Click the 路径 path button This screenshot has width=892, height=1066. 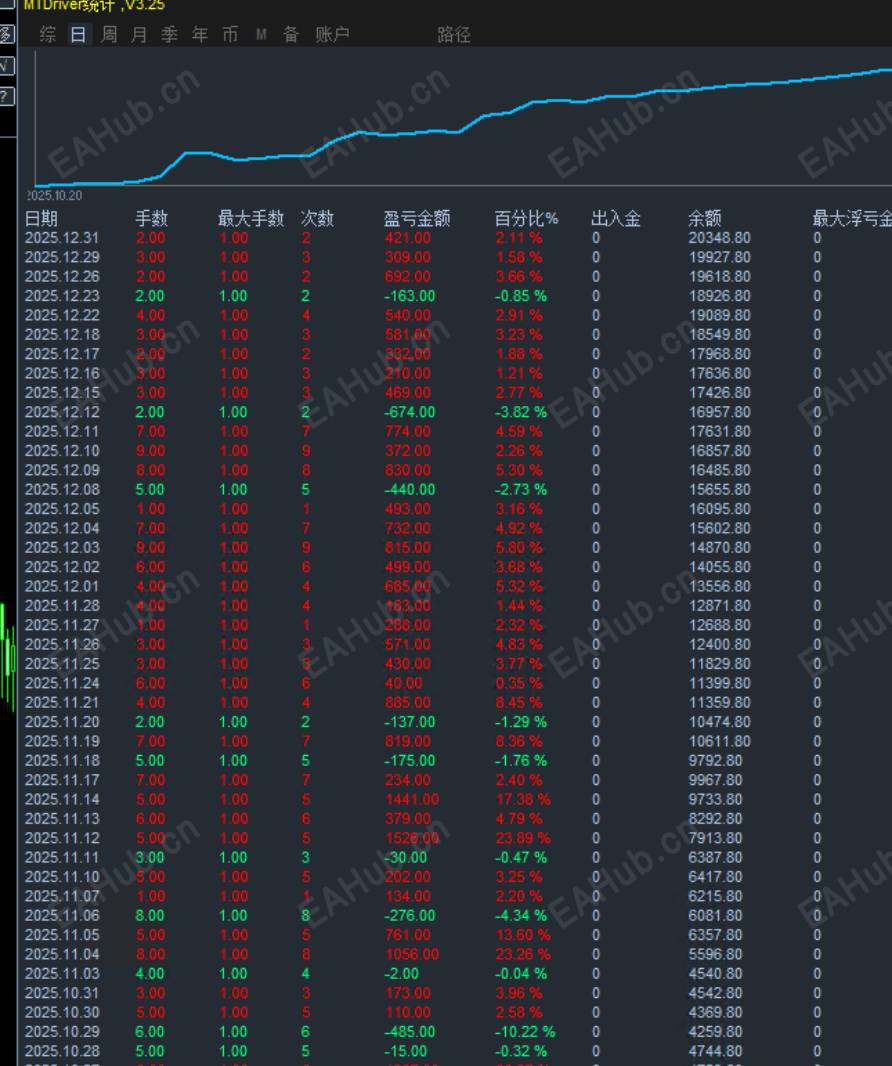coord(454,34)
